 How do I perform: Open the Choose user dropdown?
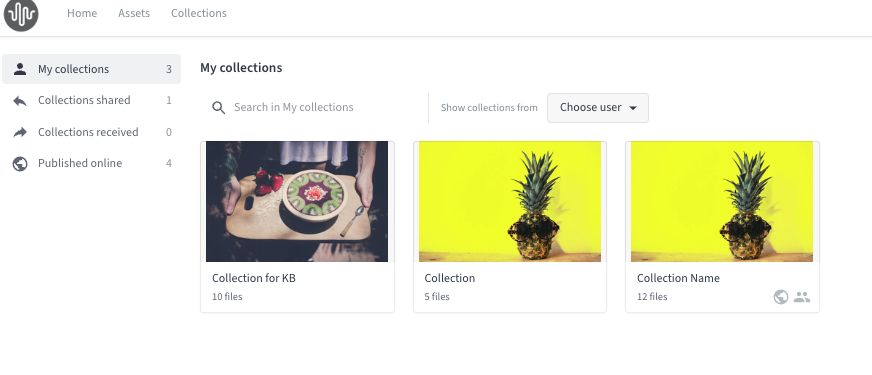pyautogui.click(x=598, y=107)
